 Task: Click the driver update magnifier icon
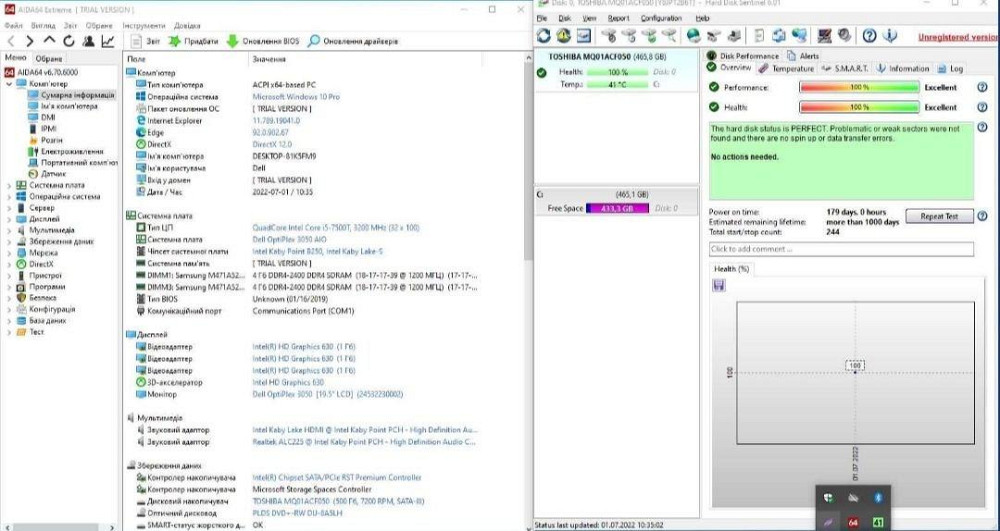[x=314, y=41]
